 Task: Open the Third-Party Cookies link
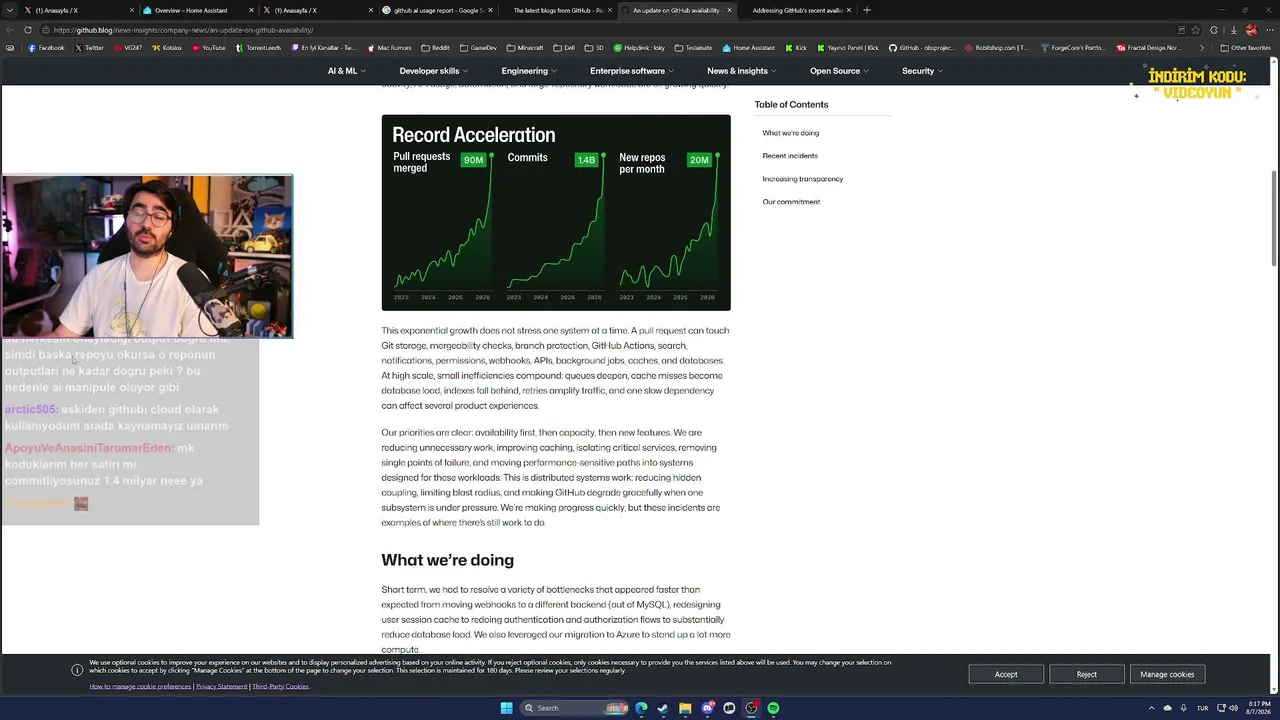point(280,687)
